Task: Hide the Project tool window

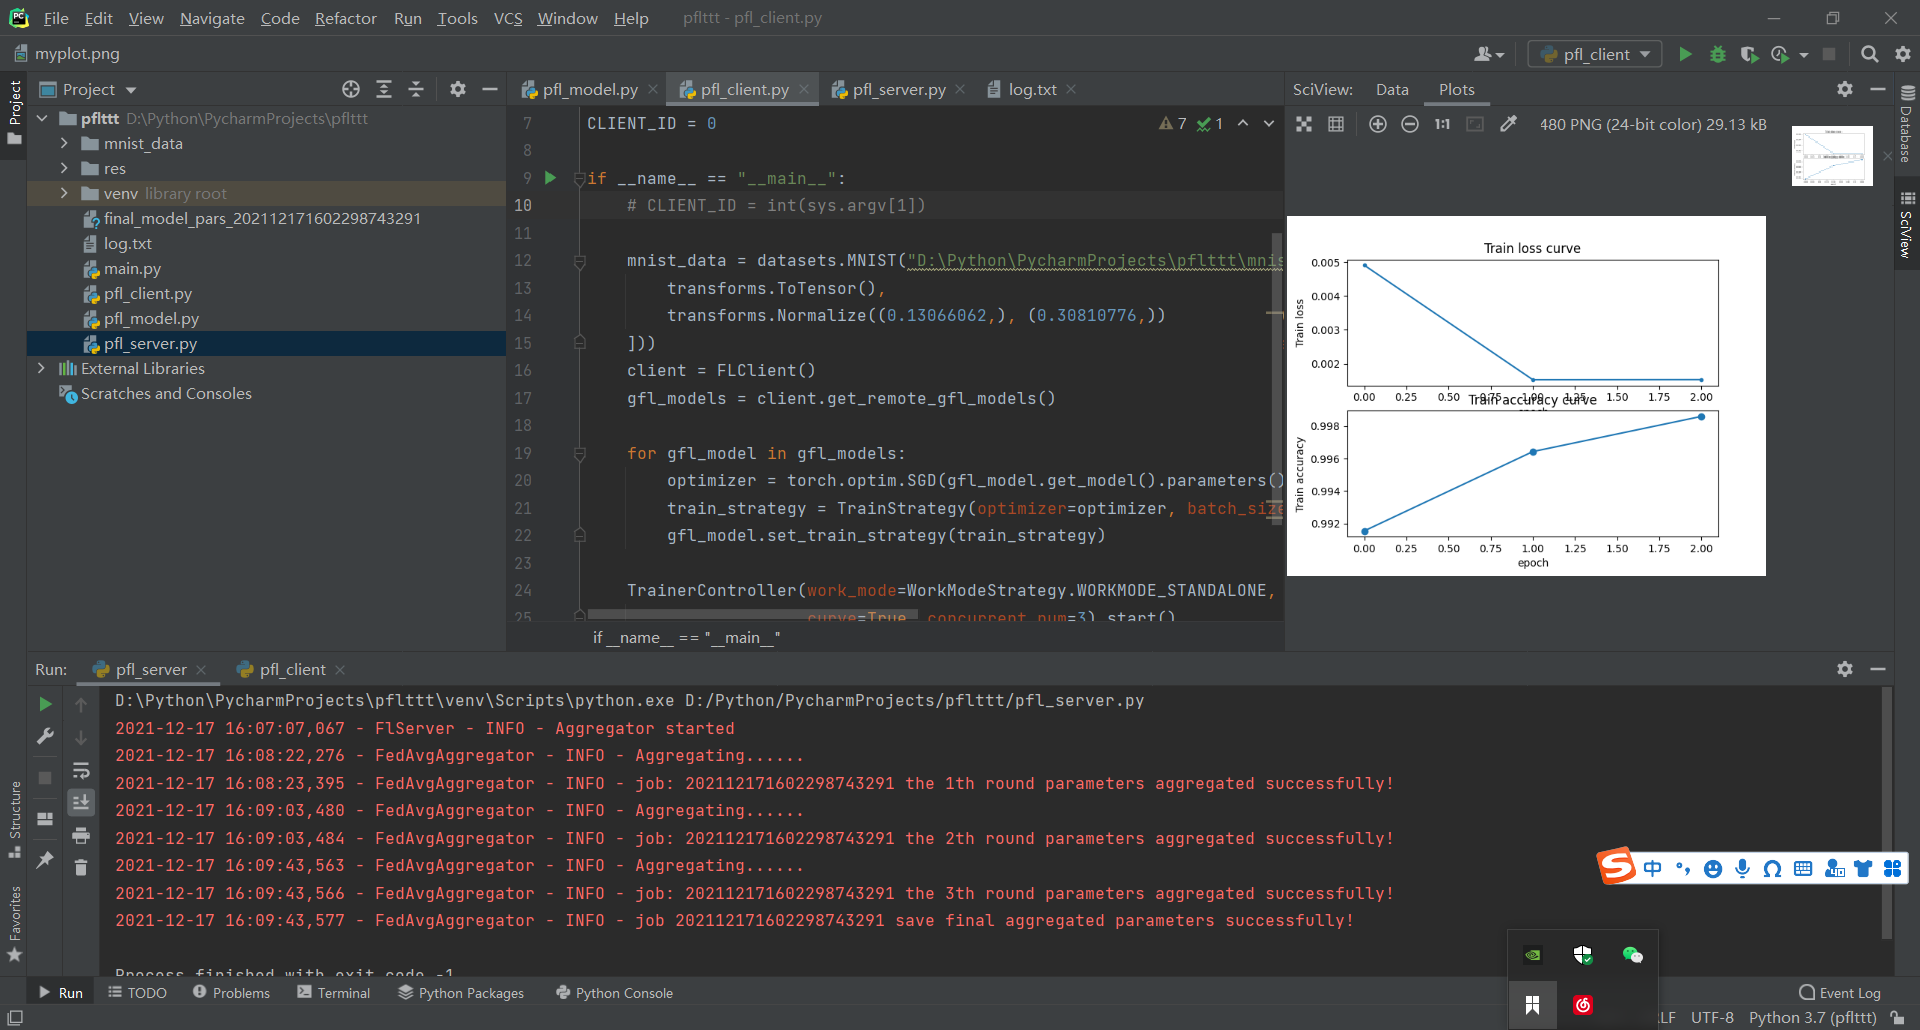Action: (490, 89)
